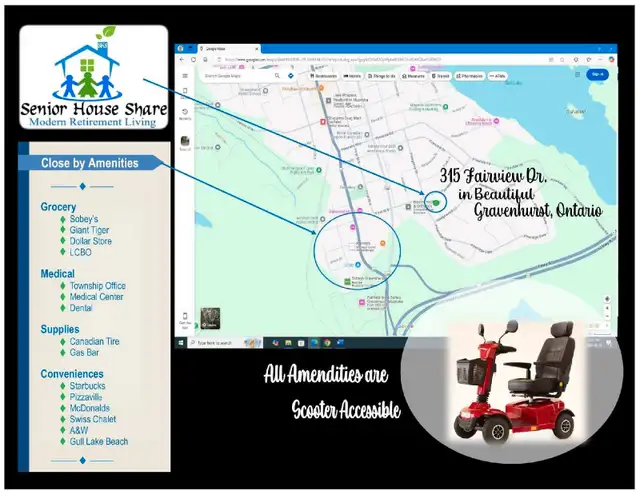
Task: Click the green marker at 315 Fairview
Action: 436,202
